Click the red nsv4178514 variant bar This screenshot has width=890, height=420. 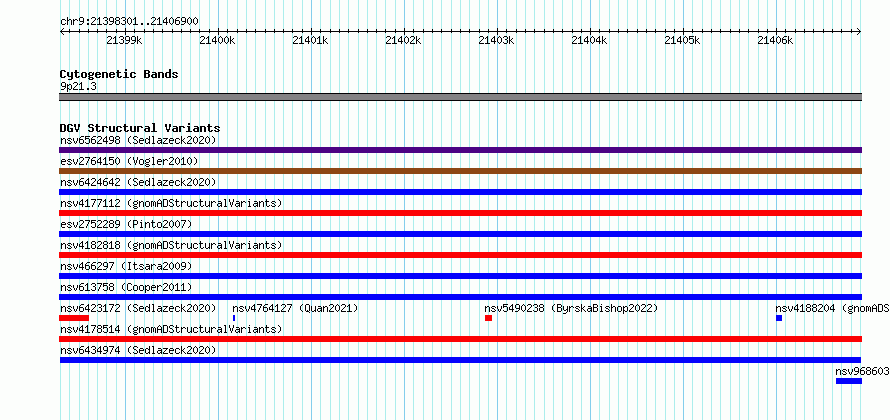pyautogui.click(x=460, y=339)
